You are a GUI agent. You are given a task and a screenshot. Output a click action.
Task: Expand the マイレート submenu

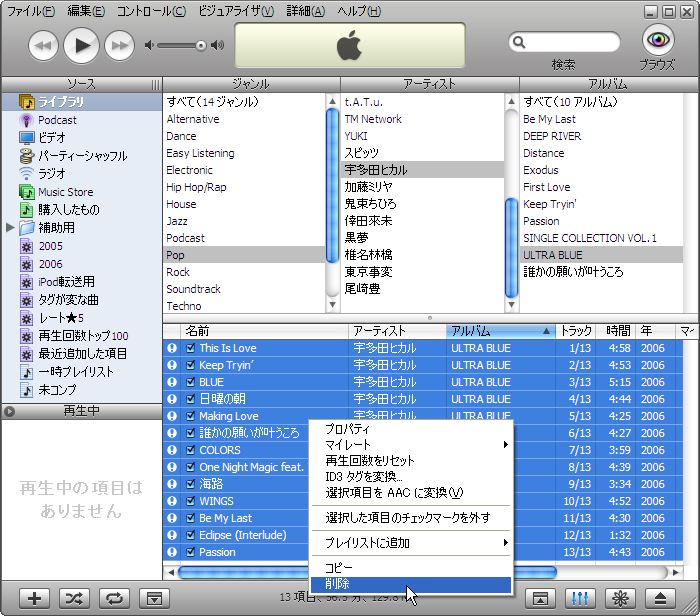[411, 445]
